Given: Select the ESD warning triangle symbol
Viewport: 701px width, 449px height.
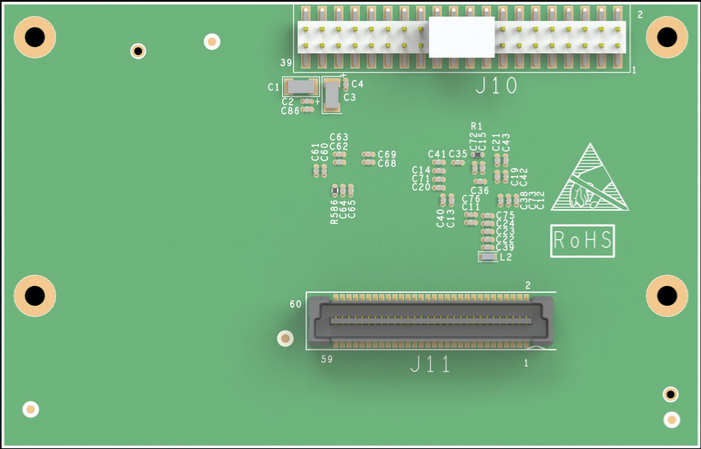Looking at the screenshot, I should coord(590,178).
